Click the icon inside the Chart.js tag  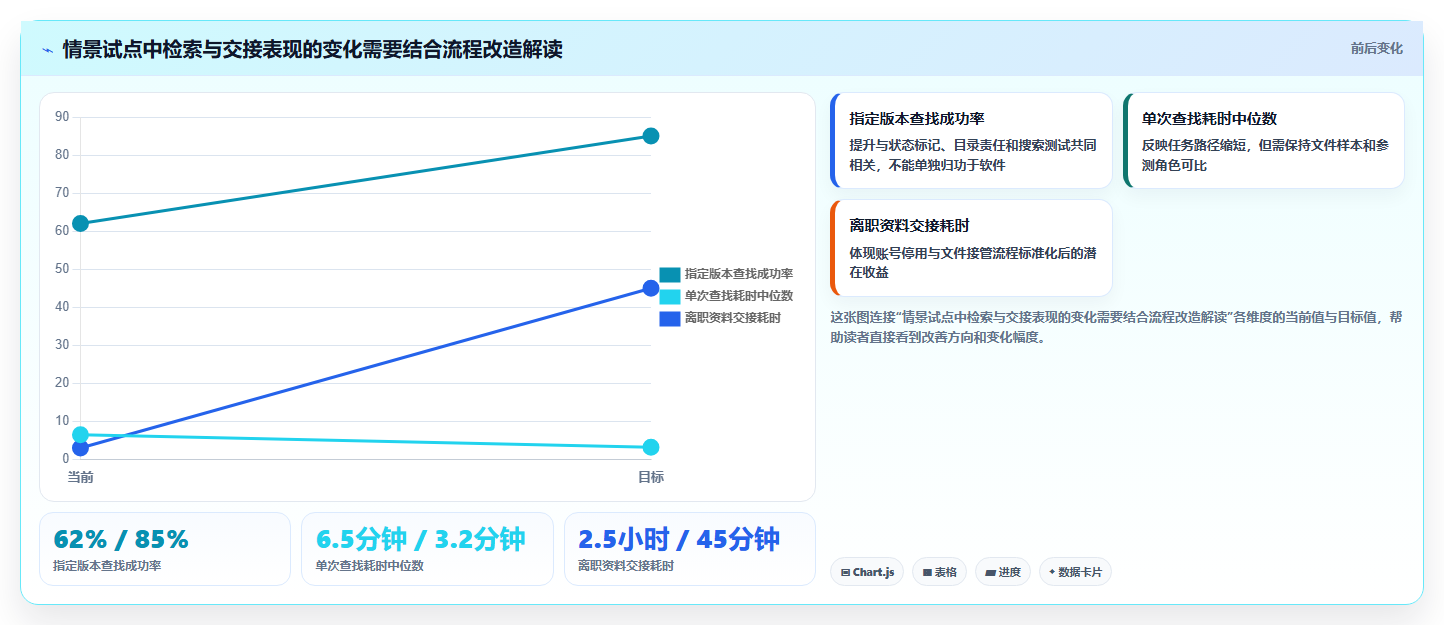pos(846,573)
